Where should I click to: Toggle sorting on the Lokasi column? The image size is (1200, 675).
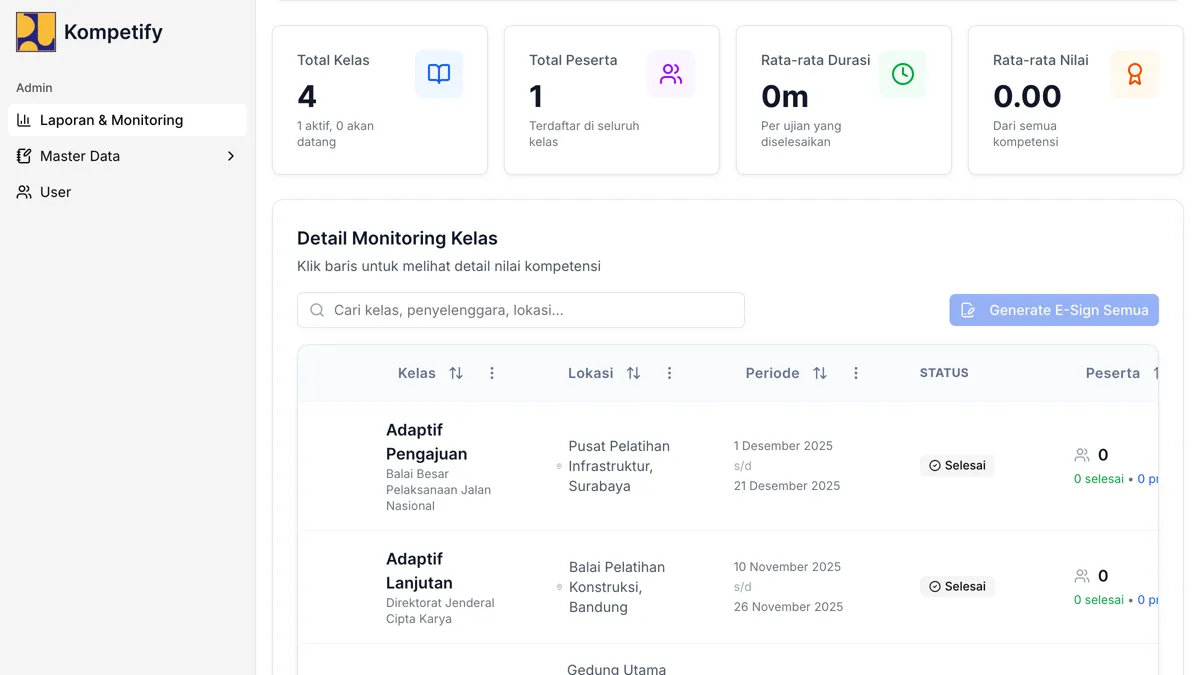click(633, 372)
